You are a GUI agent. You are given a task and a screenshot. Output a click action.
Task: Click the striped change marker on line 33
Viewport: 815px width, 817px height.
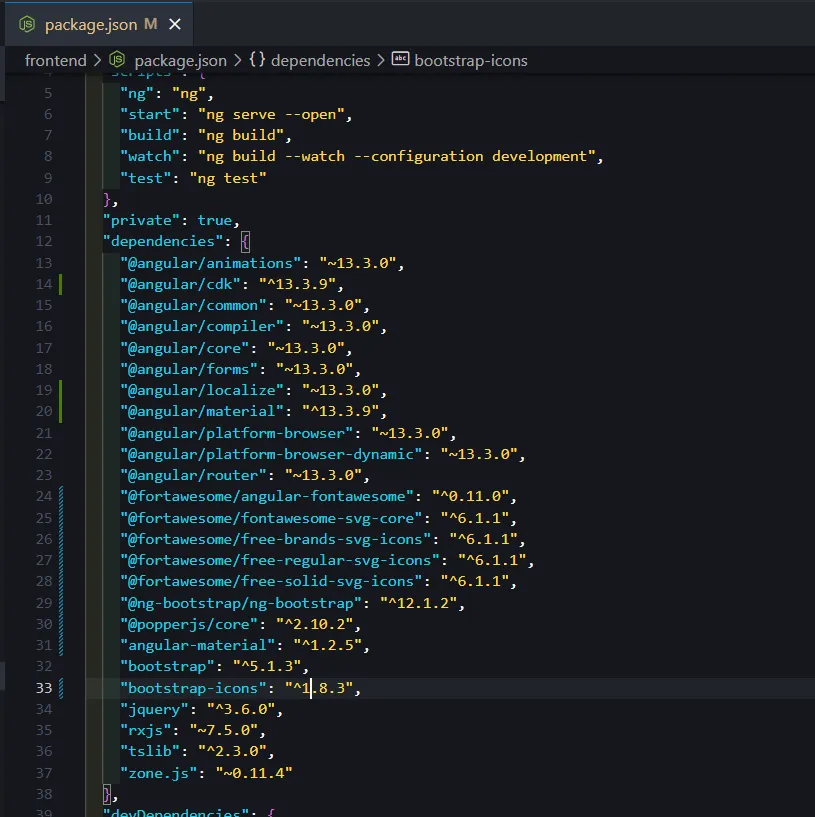pos(61,688)
